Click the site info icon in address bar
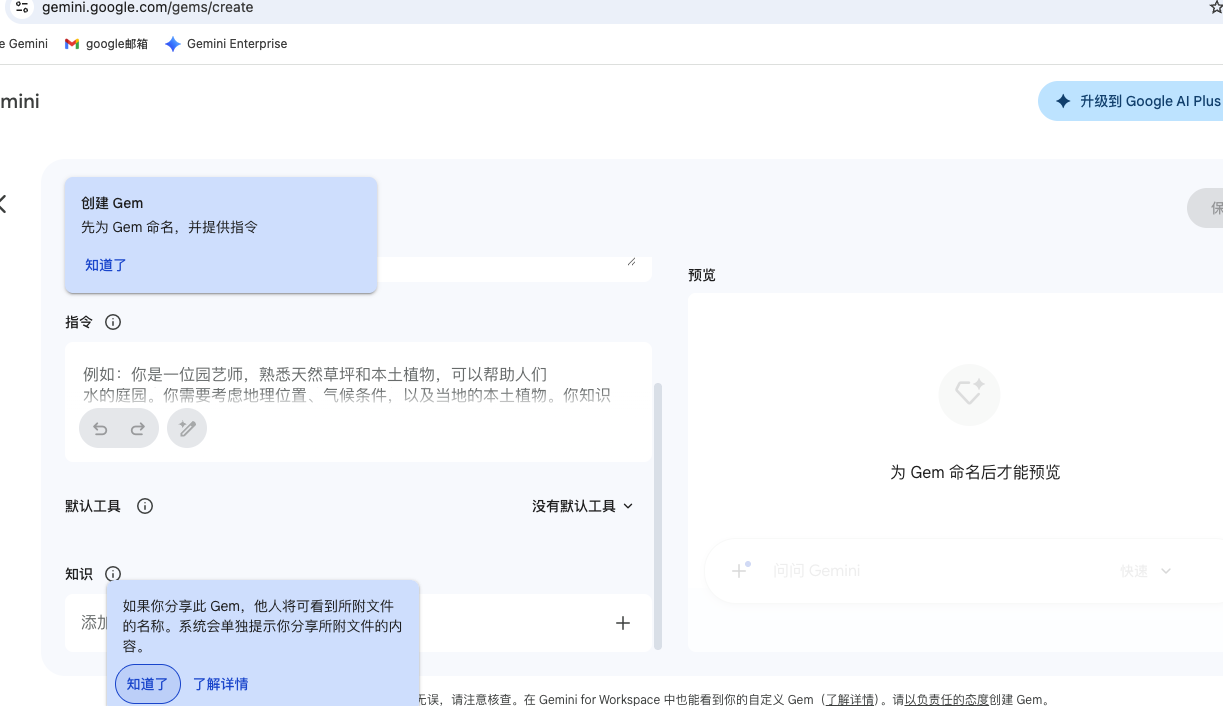Image resolution: width=1223 pixels, height=706 pixels. (21, 7)
